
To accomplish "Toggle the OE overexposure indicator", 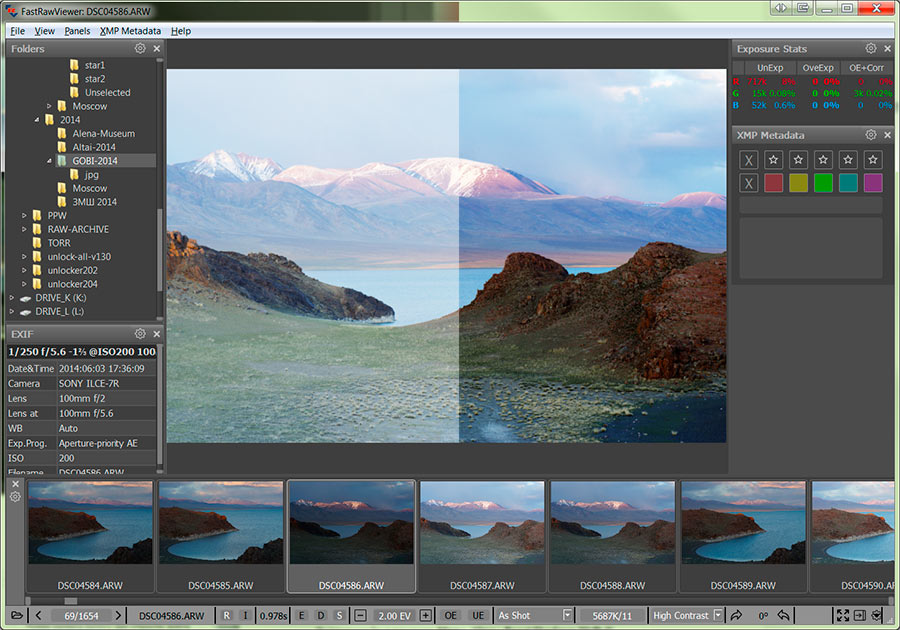I will 451,615.
